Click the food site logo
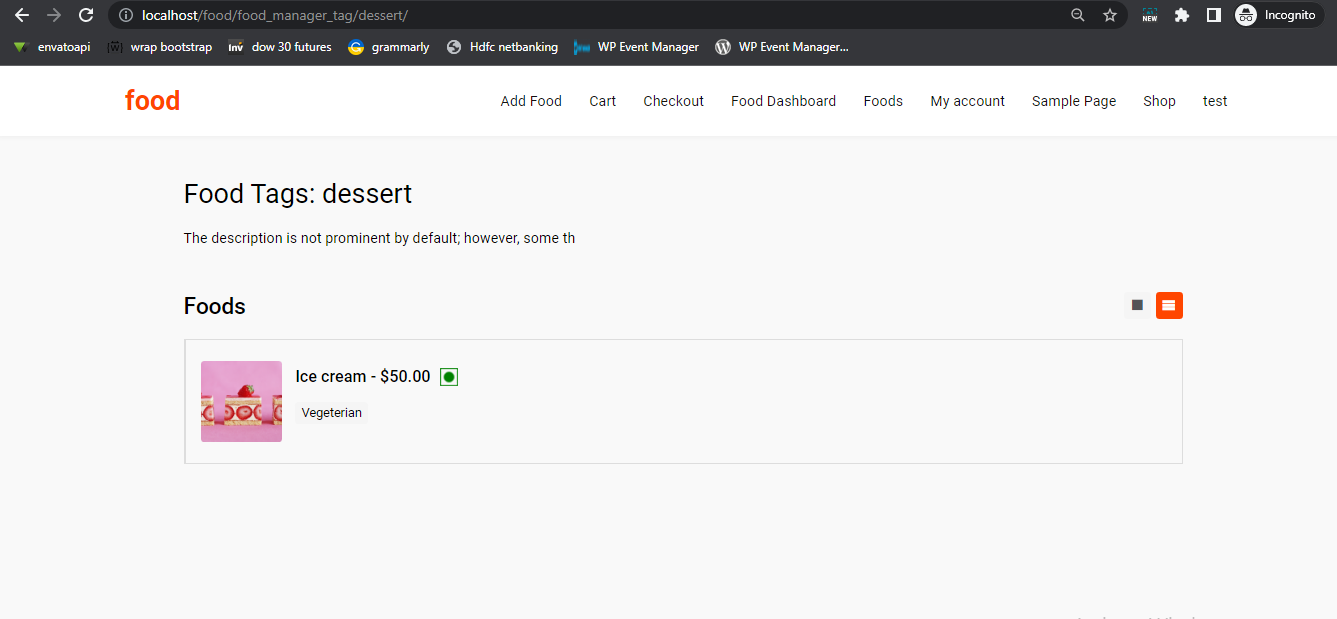 (x=152, y=101)
